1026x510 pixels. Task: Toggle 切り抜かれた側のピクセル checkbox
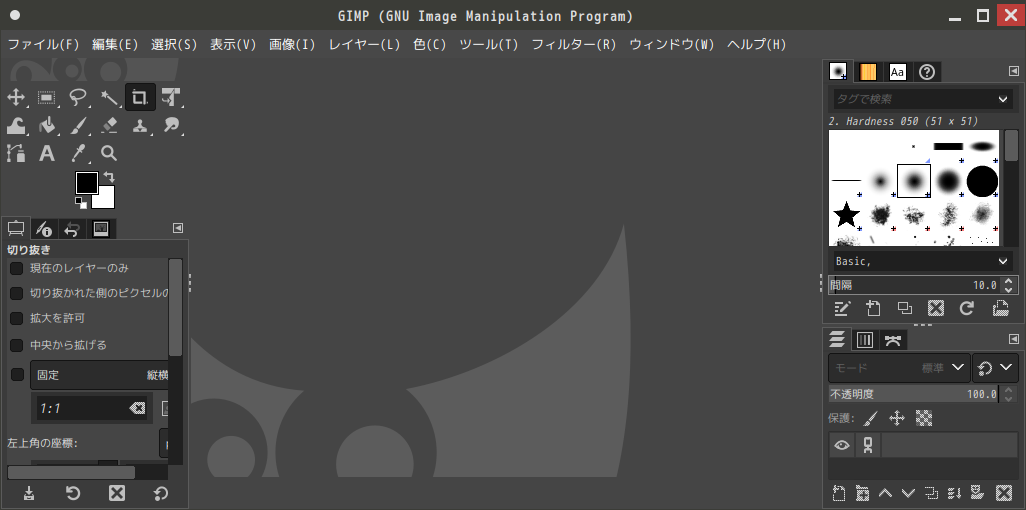(17, 293)
